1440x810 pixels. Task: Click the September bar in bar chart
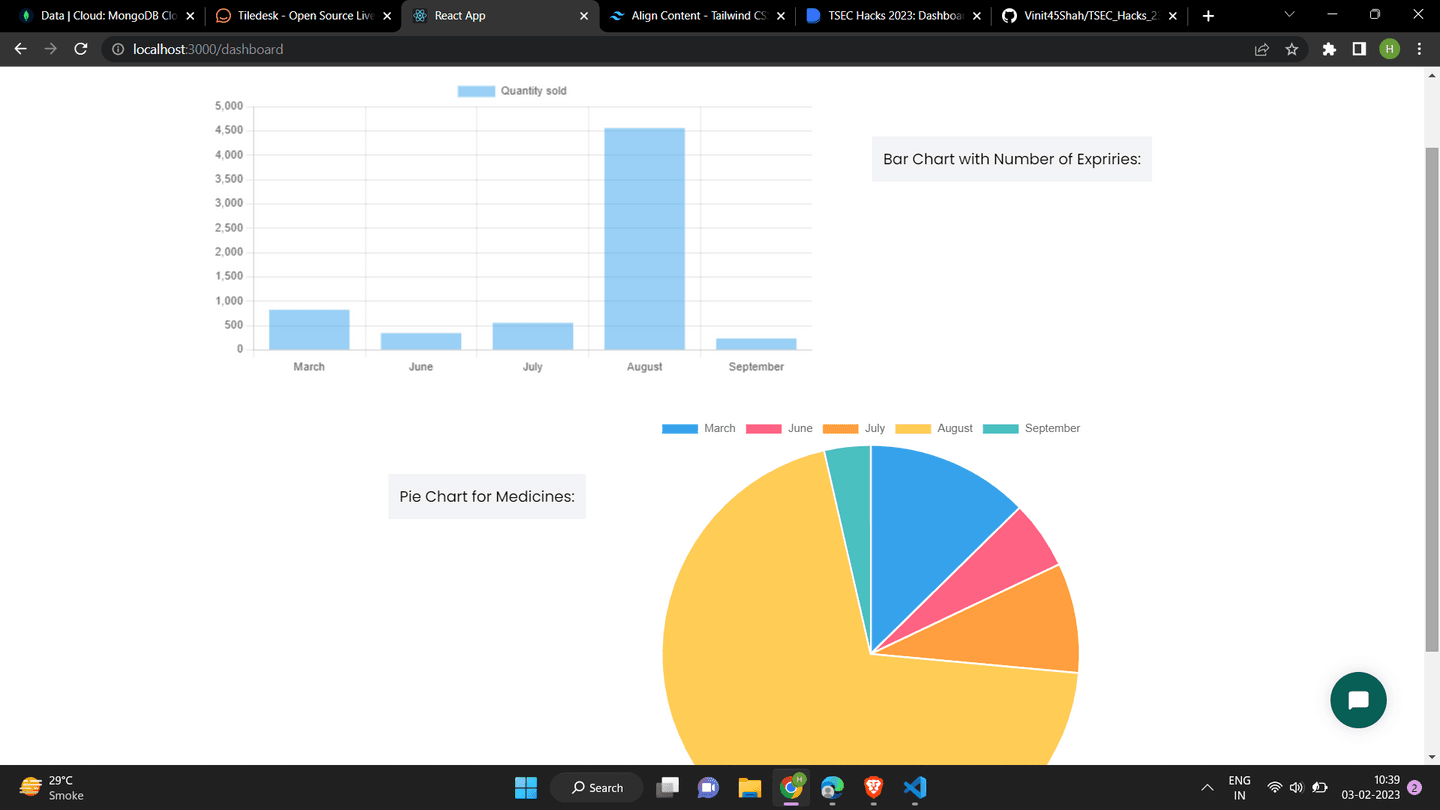tap(756, 344)
